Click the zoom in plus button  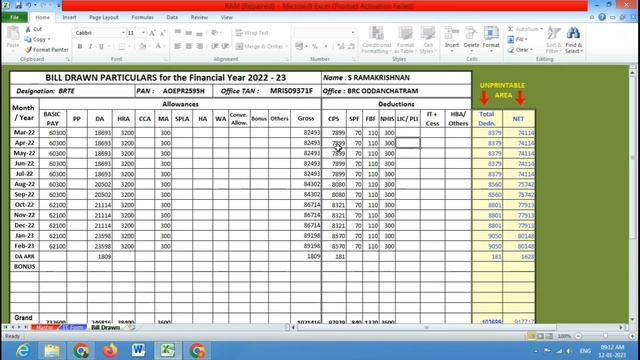632,336
